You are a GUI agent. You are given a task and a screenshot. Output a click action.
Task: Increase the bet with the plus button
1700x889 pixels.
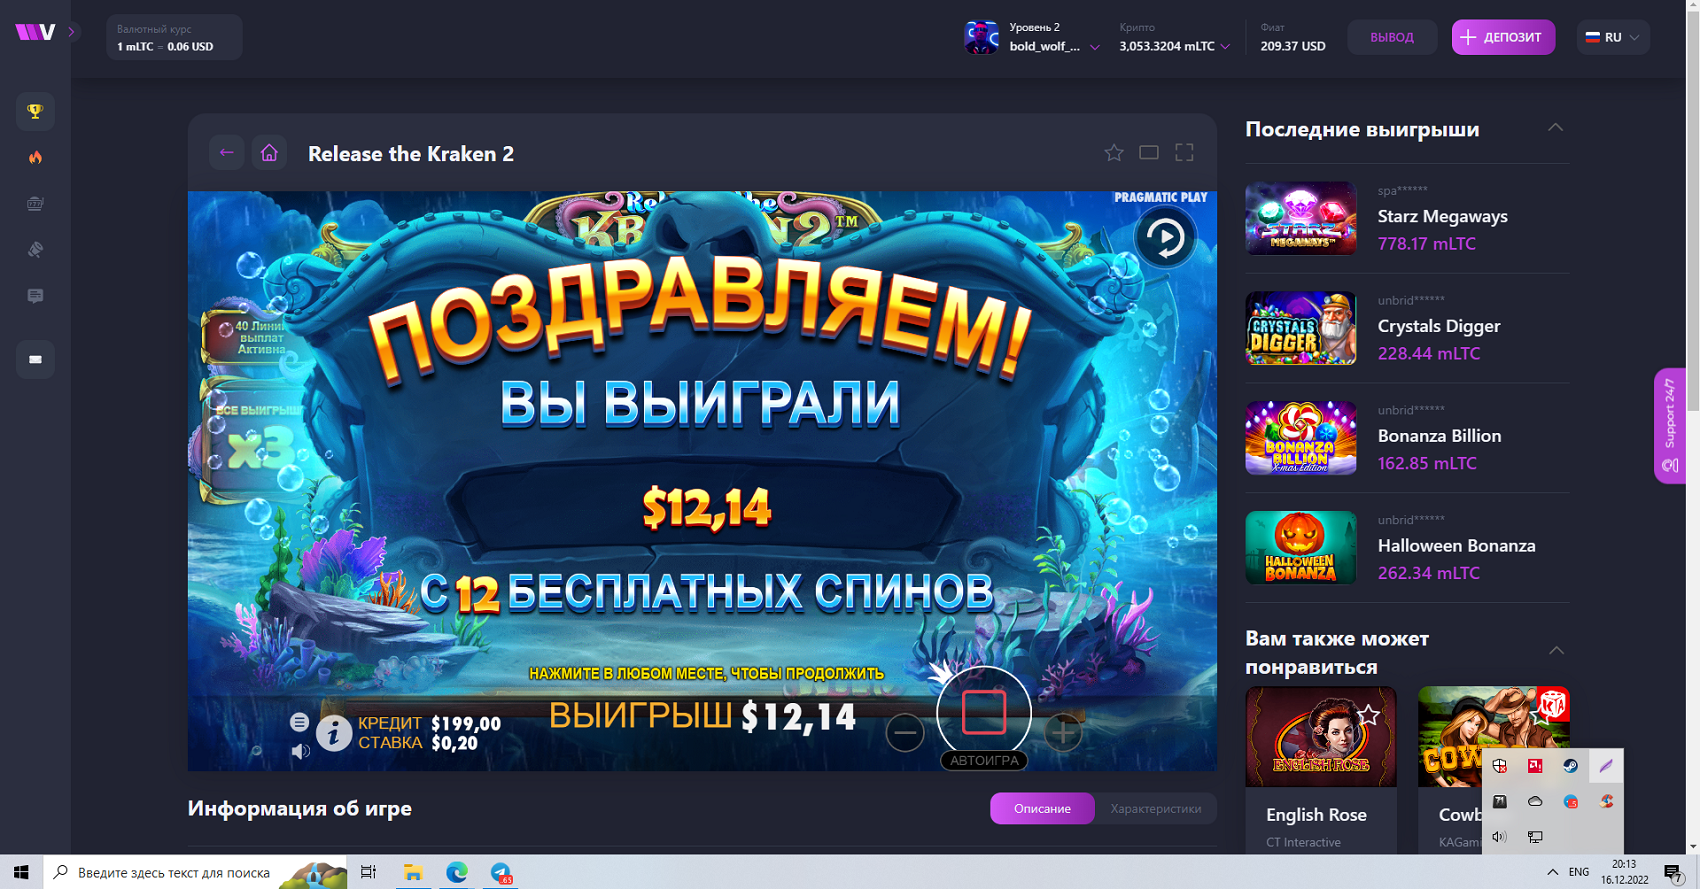1063,733
